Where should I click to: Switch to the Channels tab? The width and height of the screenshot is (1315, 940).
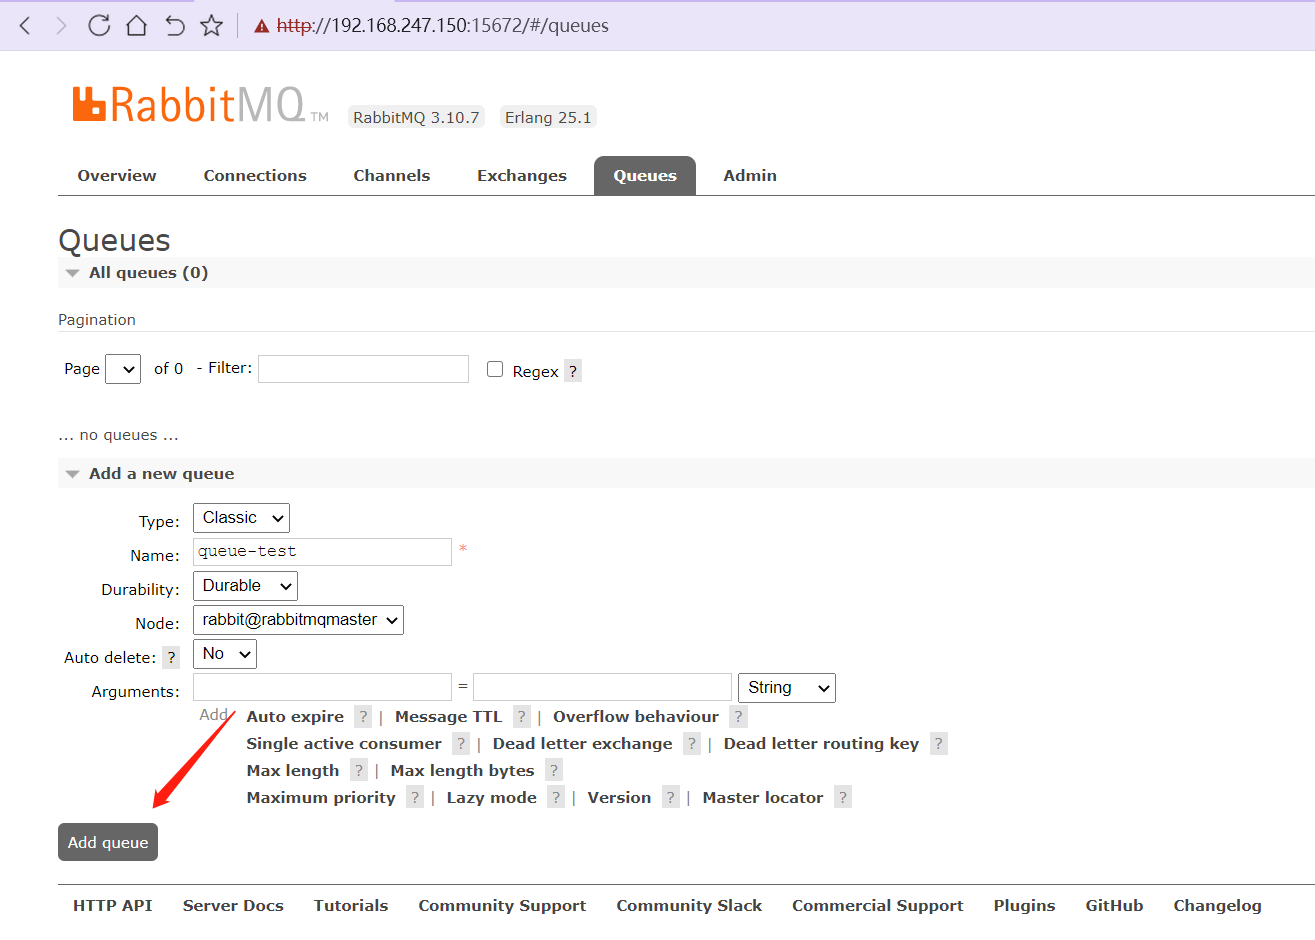click(392, 176)
